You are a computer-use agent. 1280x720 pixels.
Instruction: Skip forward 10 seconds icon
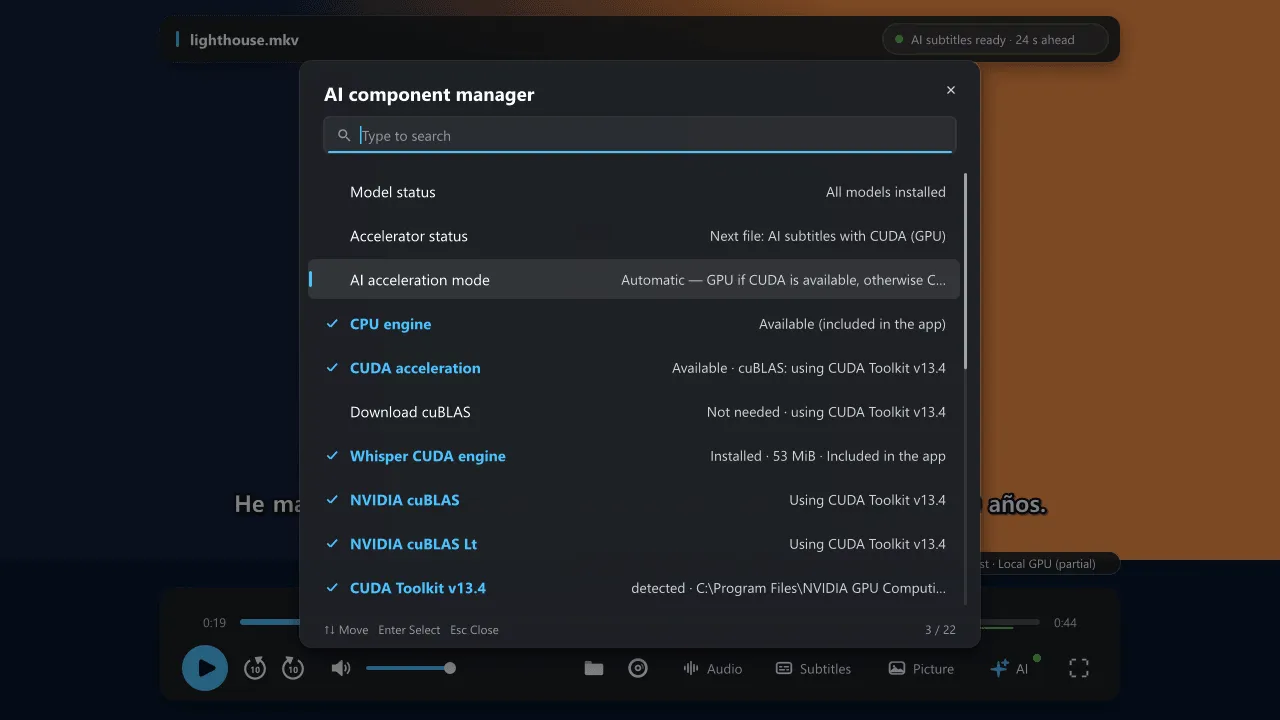point(293,668)
